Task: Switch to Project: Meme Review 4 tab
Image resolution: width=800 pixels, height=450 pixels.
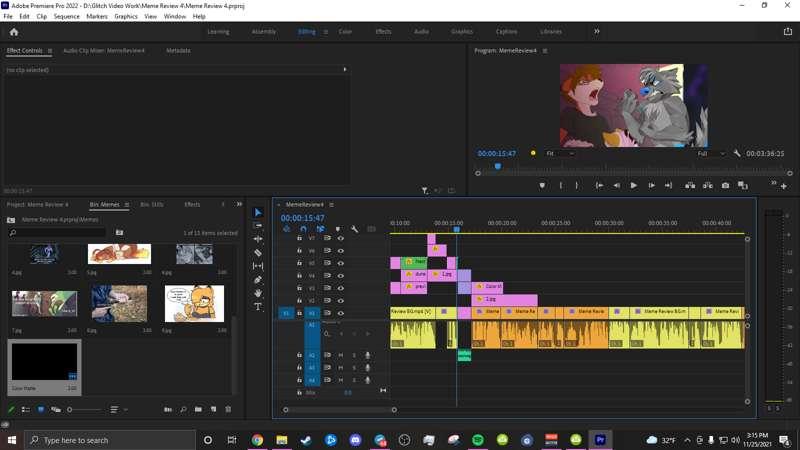Action: pyautogui.click(x=37, y=205)
